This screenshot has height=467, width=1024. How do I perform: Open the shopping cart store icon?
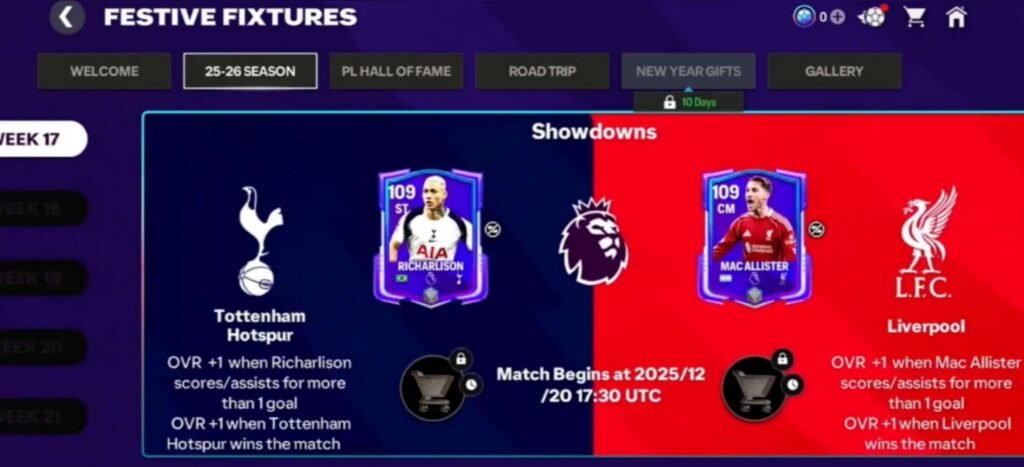click(x=915, y=17)
